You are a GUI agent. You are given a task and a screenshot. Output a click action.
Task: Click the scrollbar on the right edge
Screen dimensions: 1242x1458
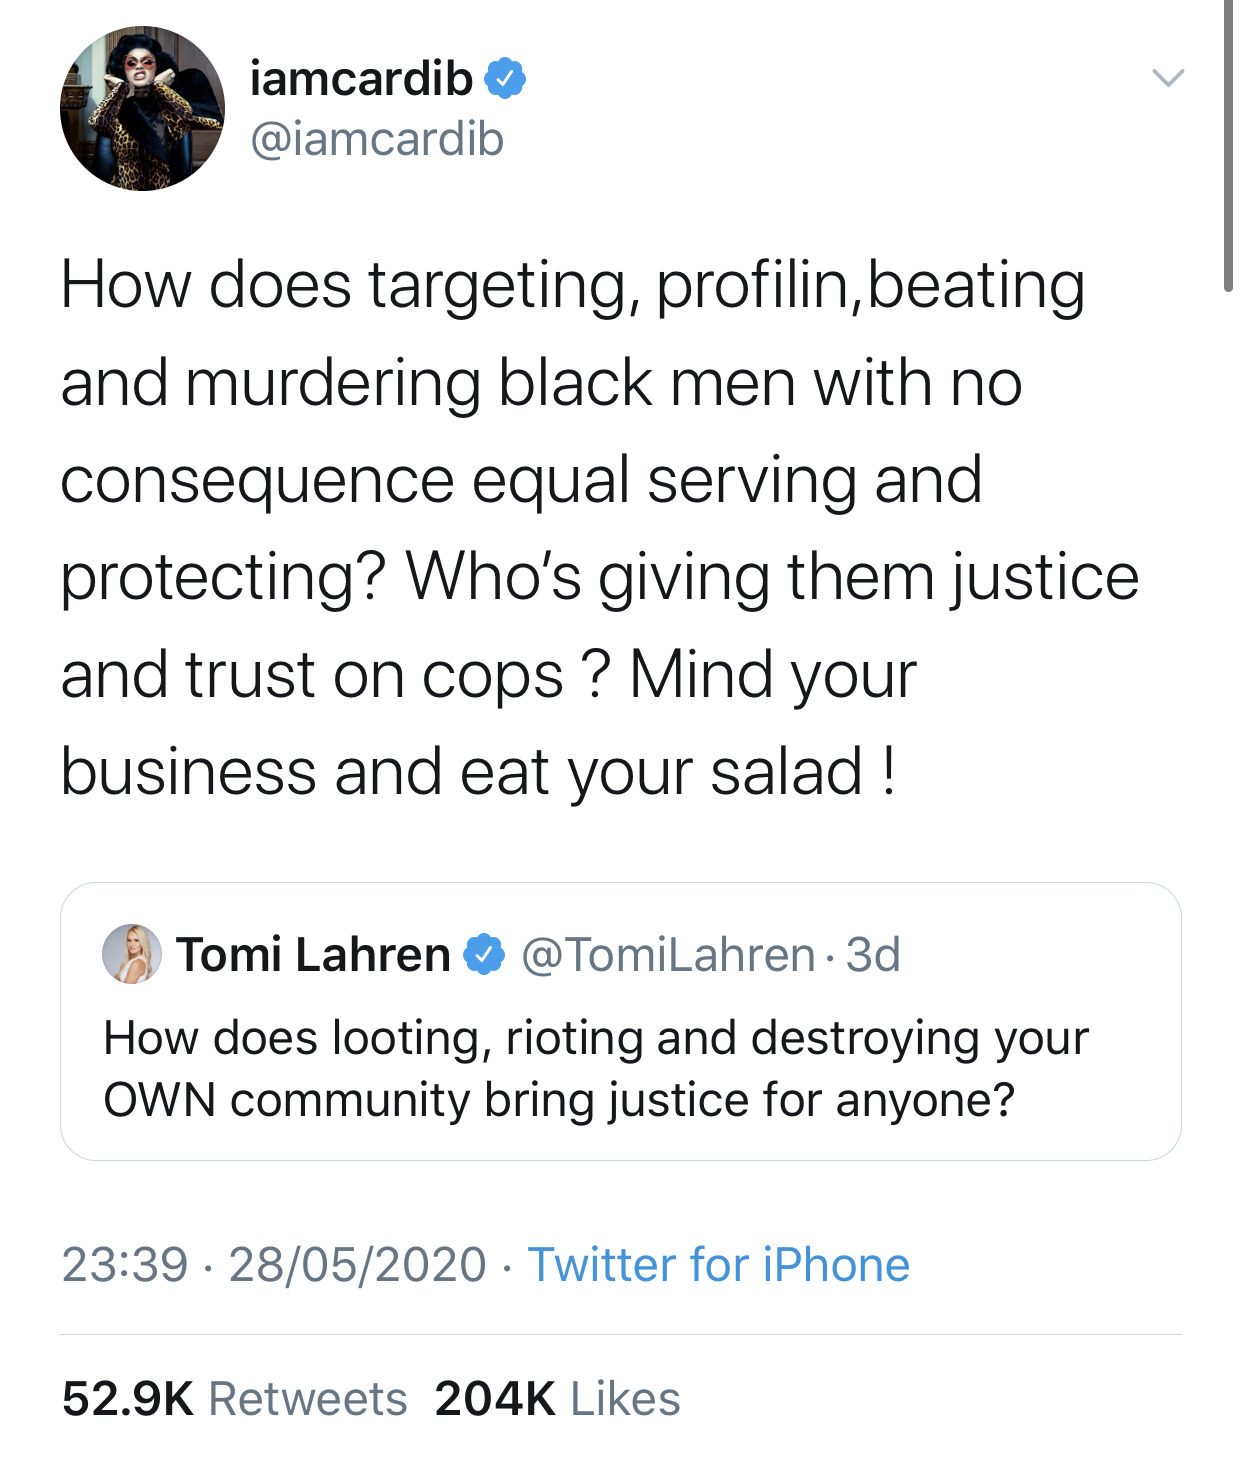1228,150
